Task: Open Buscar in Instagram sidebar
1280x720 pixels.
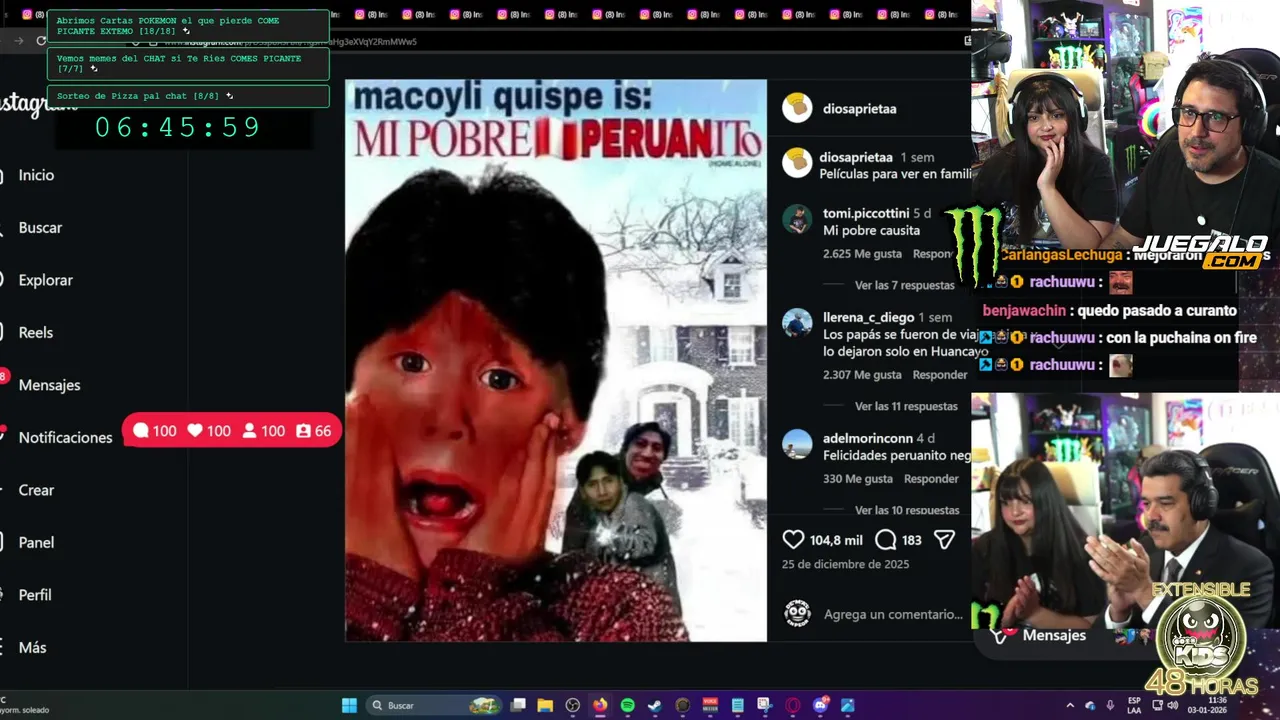Action: (x=40, y=227)
